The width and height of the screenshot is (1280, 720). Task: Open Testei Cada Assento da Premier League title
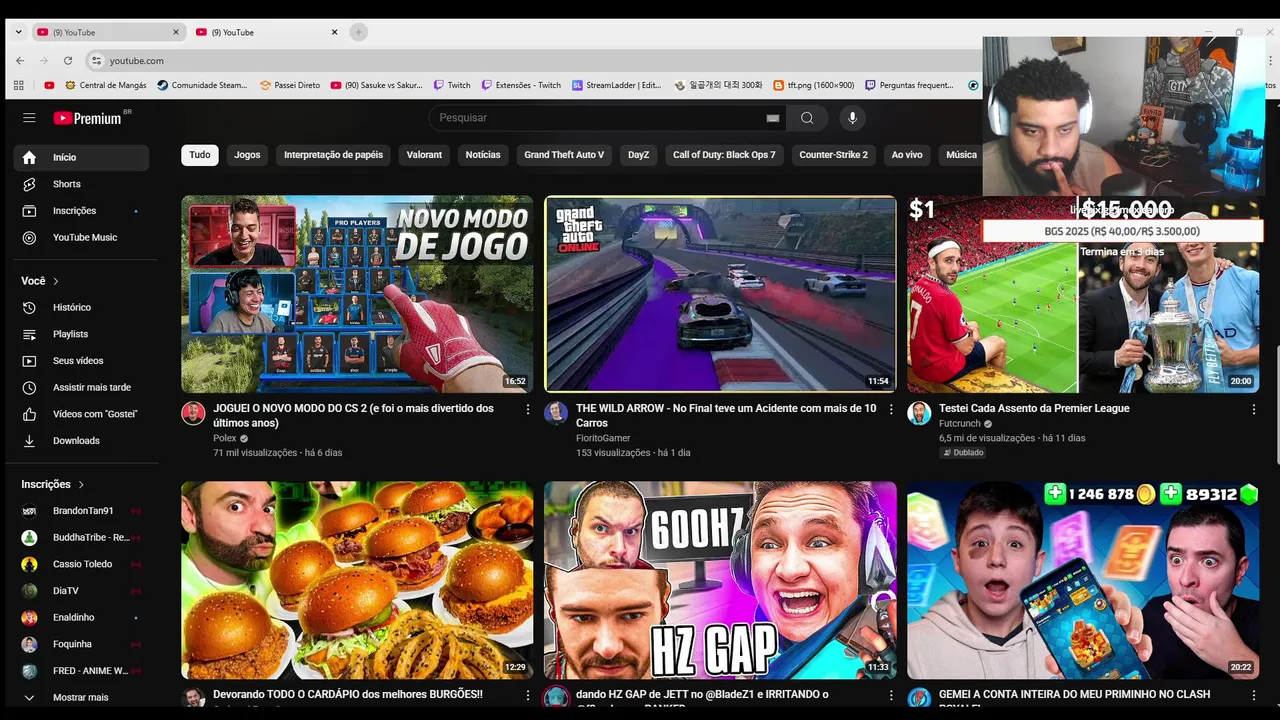(1034, 409)
